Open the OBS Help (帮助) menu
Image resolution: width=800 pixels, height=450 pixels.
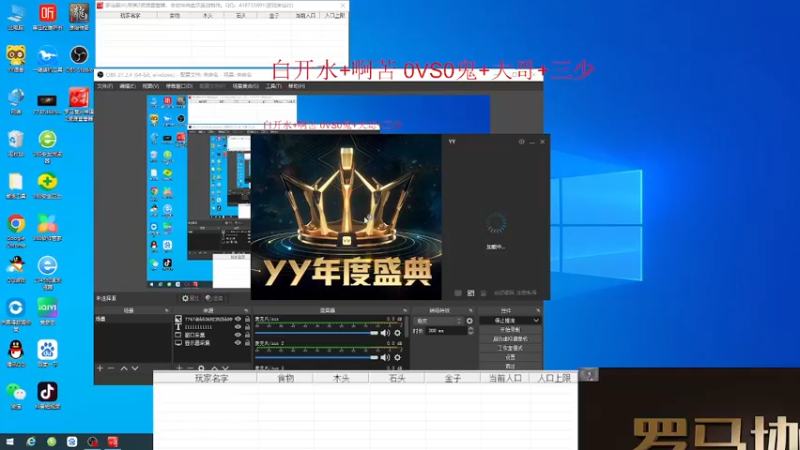[x=296, y=86]
